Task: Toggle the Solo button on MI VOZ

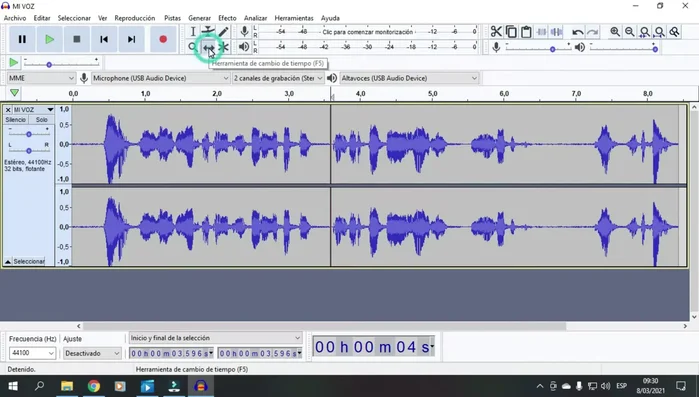Action: pos(41,119)
